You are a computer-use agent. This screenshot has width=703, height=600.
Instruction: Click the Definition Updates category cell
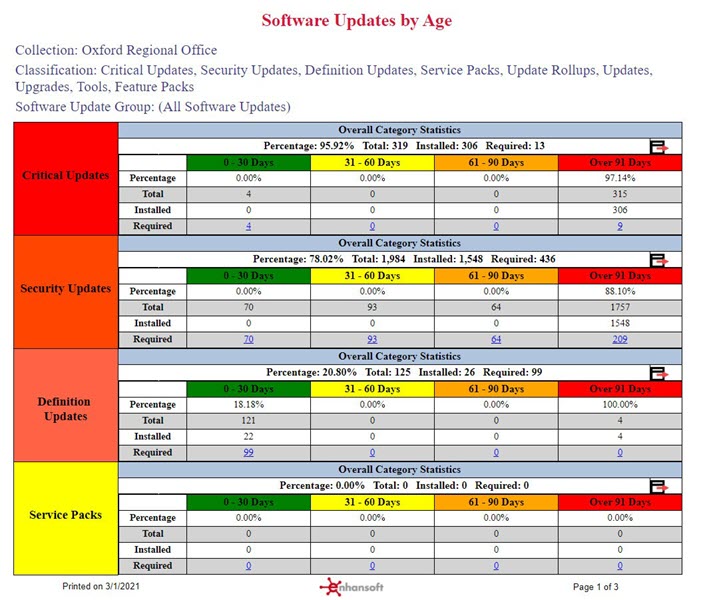[66, 405]
